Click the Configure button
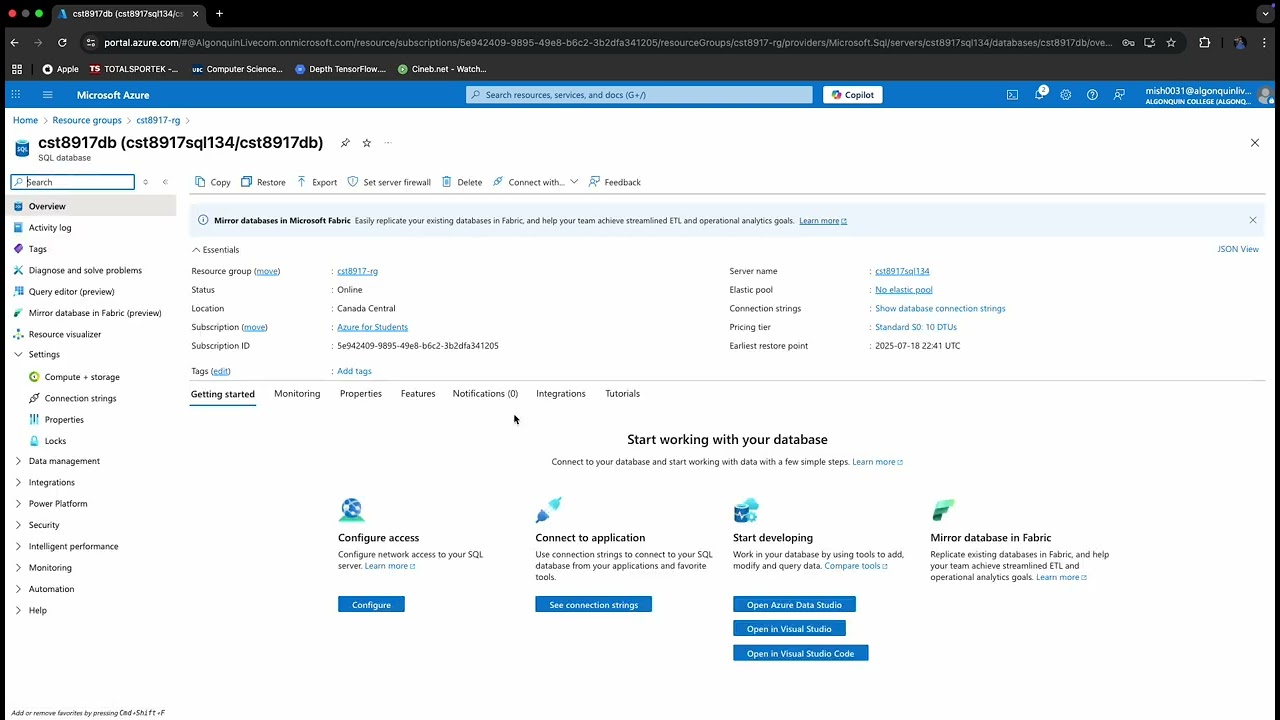The image size is (1280, 720). pos(371,605)
